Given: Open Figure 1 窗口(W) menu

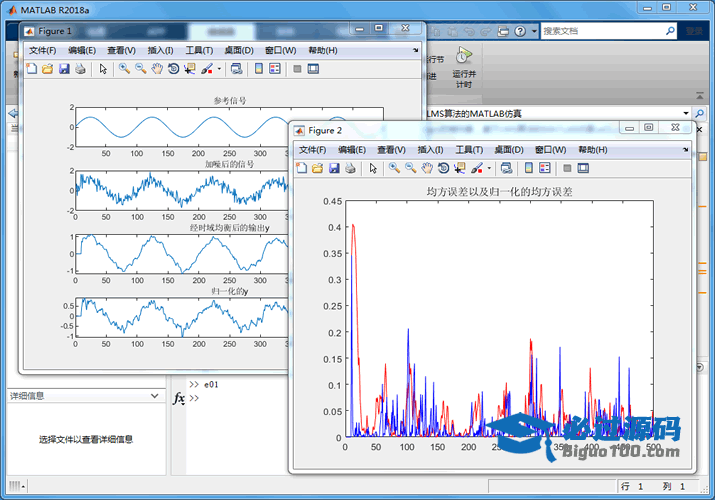Looking at the screenshot, I should 280,50.
